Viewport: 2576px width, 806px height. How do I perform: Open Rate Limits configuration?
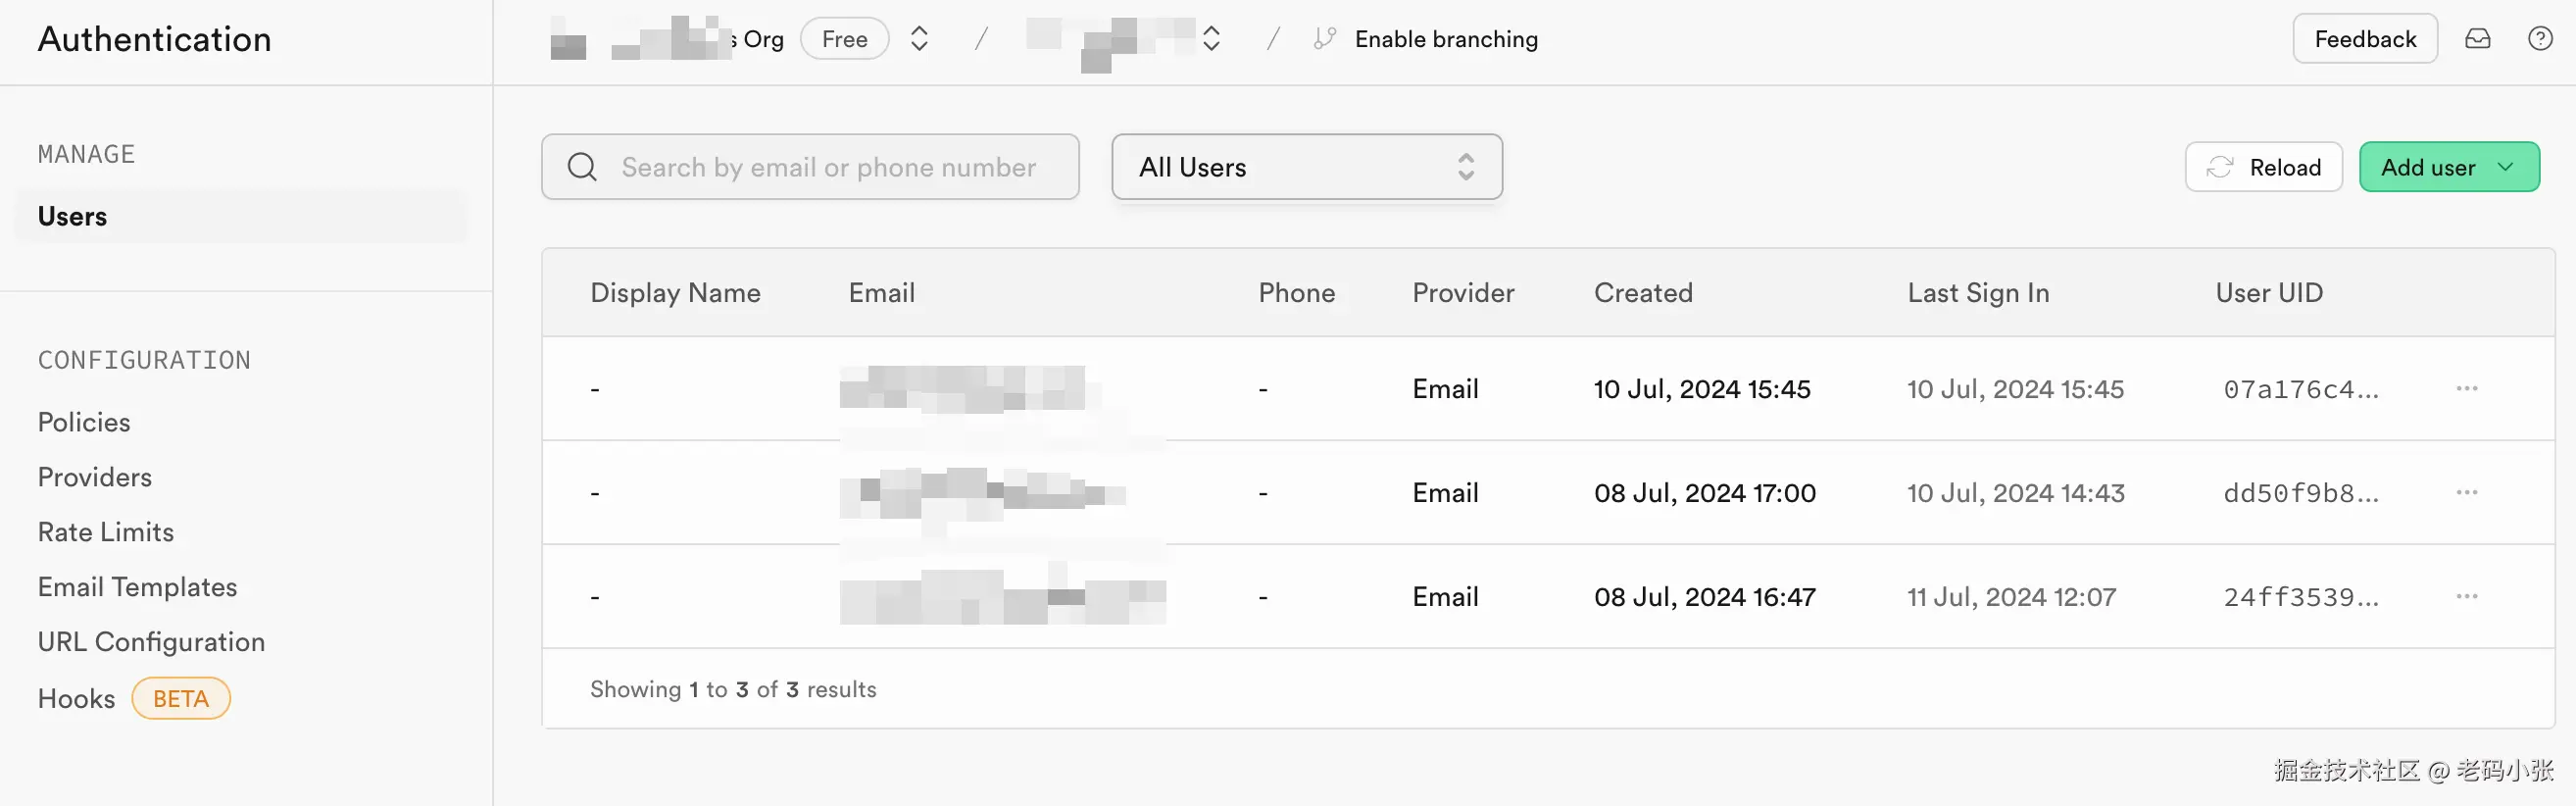(106, 532)
